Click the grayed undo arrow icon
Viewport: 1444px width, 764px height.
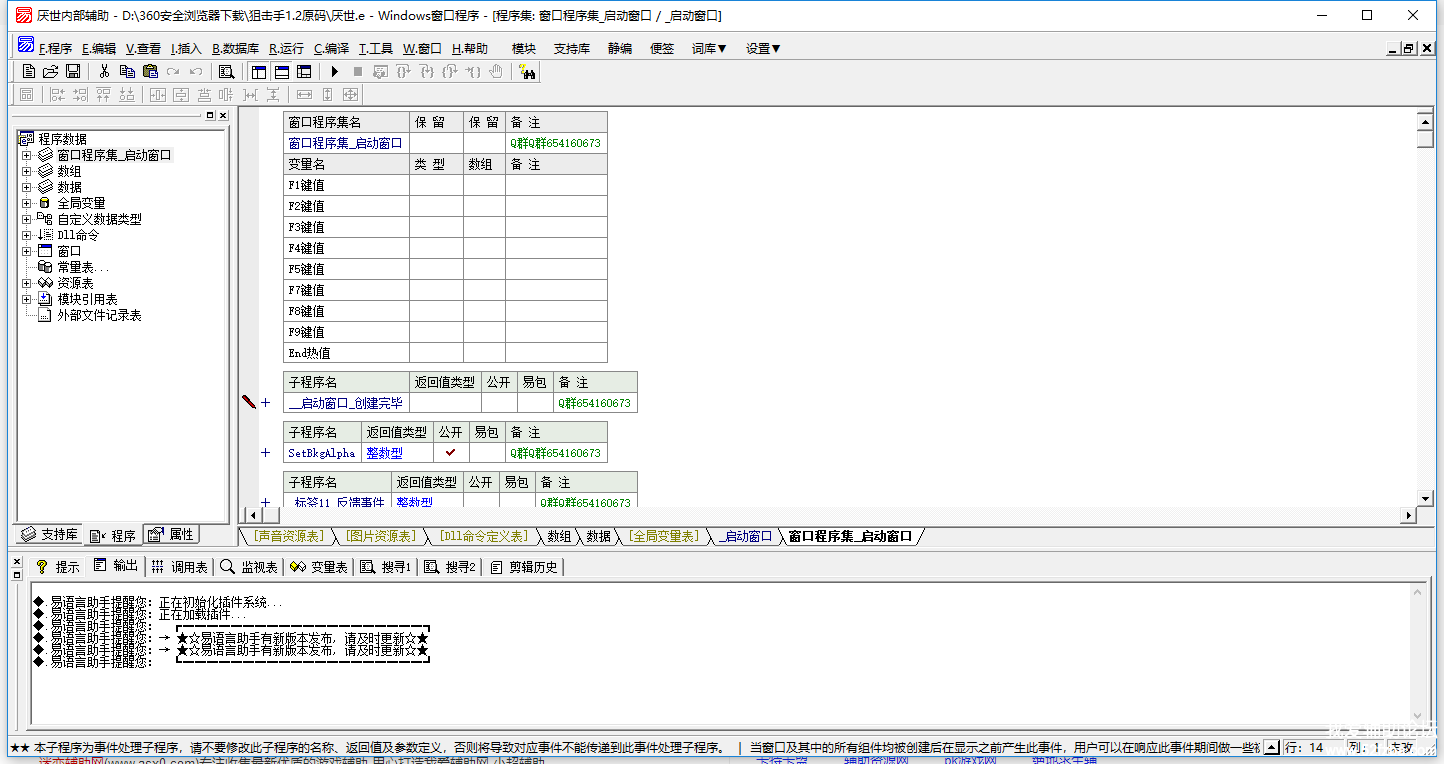196,71
